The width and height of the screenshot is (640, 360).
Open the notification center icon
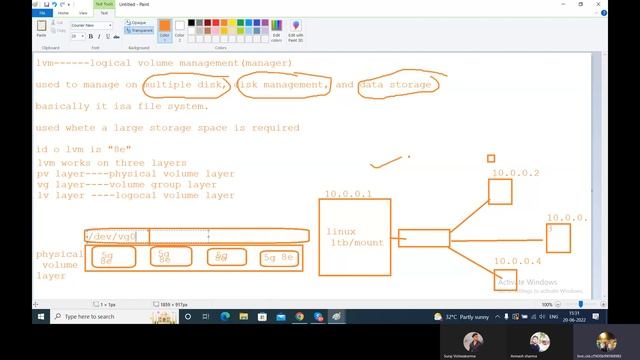(596, 317)
